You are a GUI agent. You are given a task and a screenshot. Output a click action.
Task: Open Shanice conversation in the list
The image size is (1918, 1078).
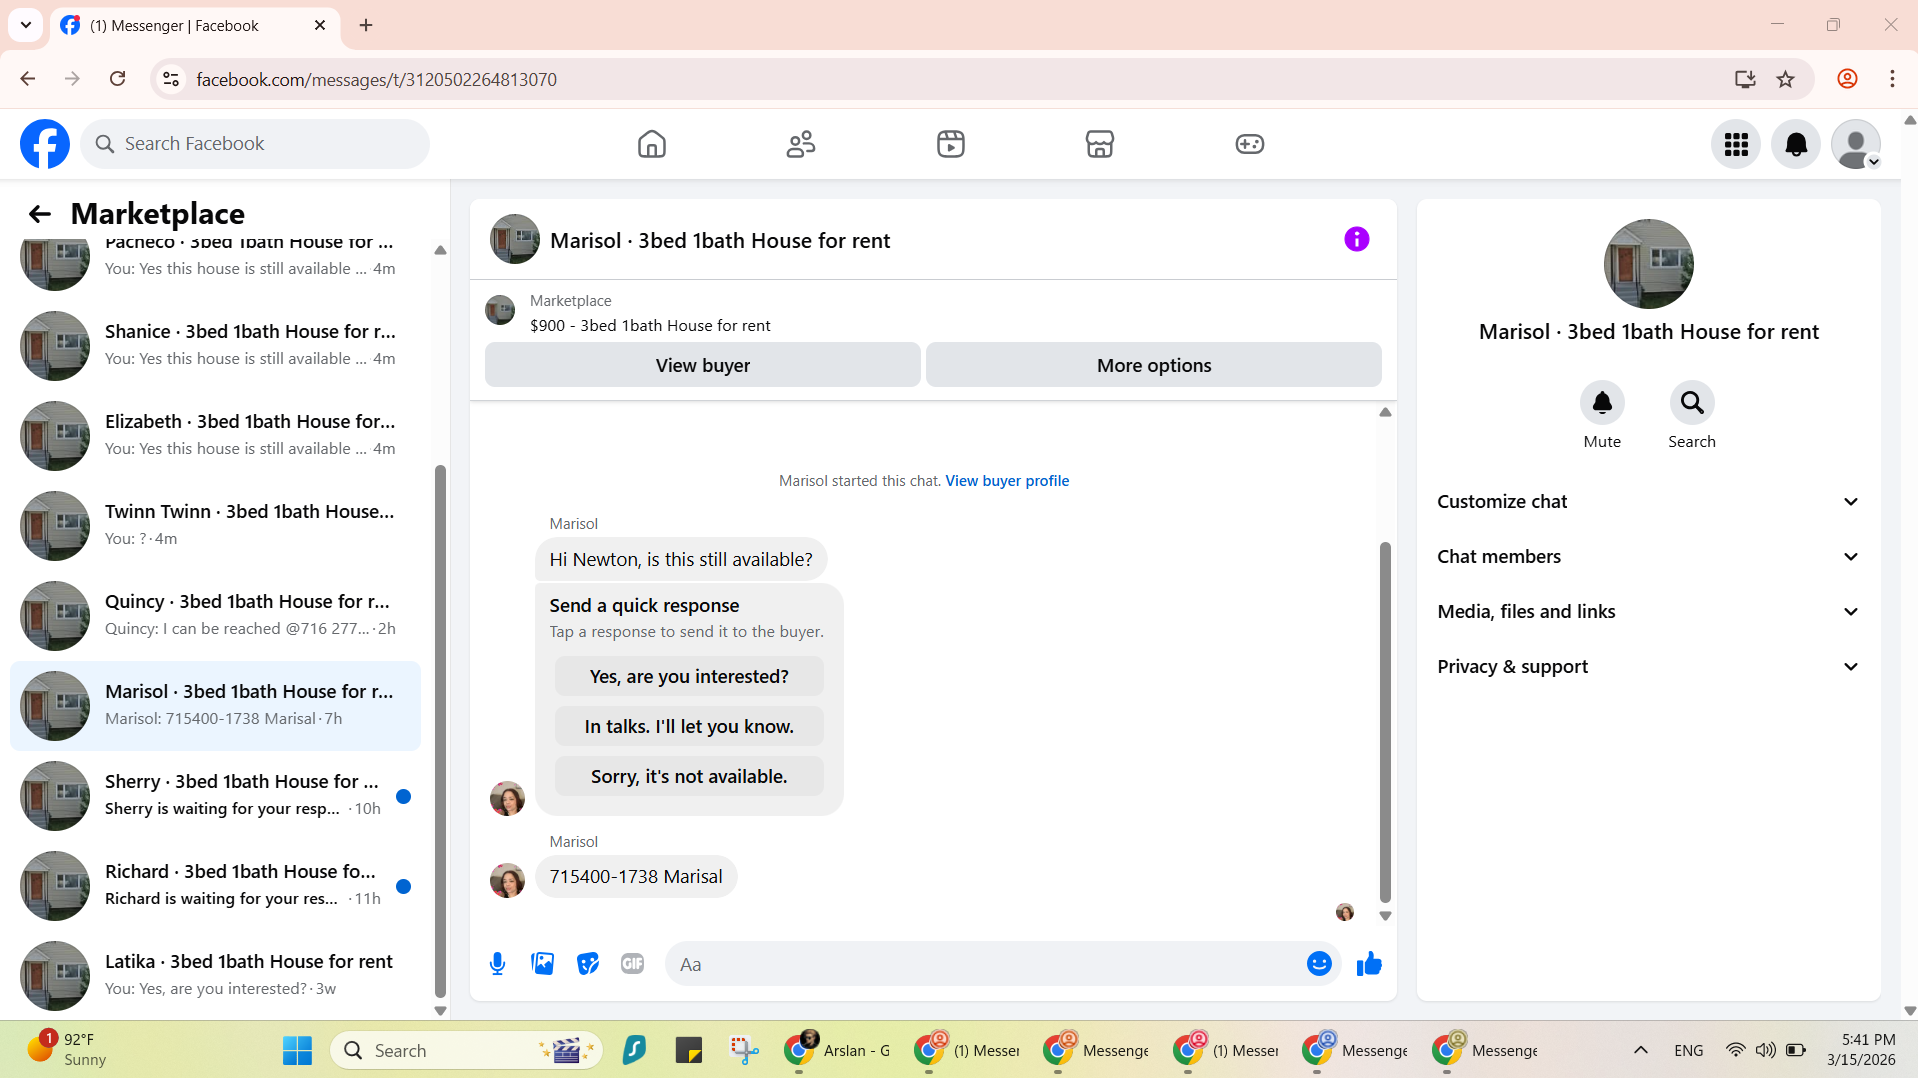click(215, 345)
